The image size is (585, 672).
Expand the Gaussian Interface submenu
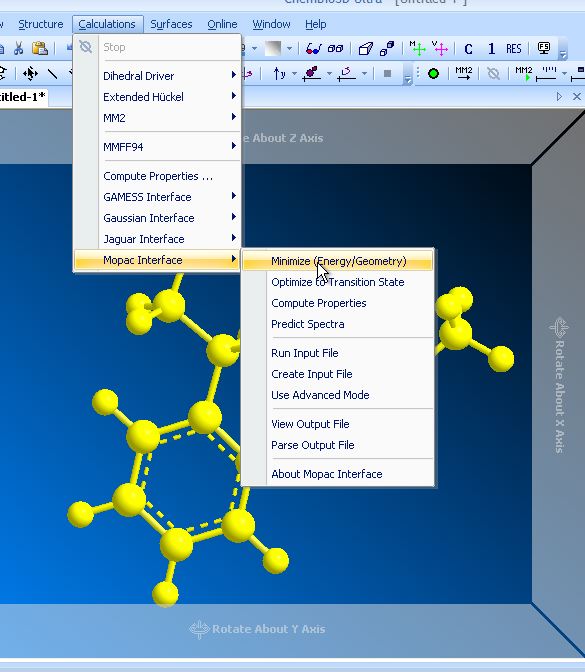coord(157,218)
